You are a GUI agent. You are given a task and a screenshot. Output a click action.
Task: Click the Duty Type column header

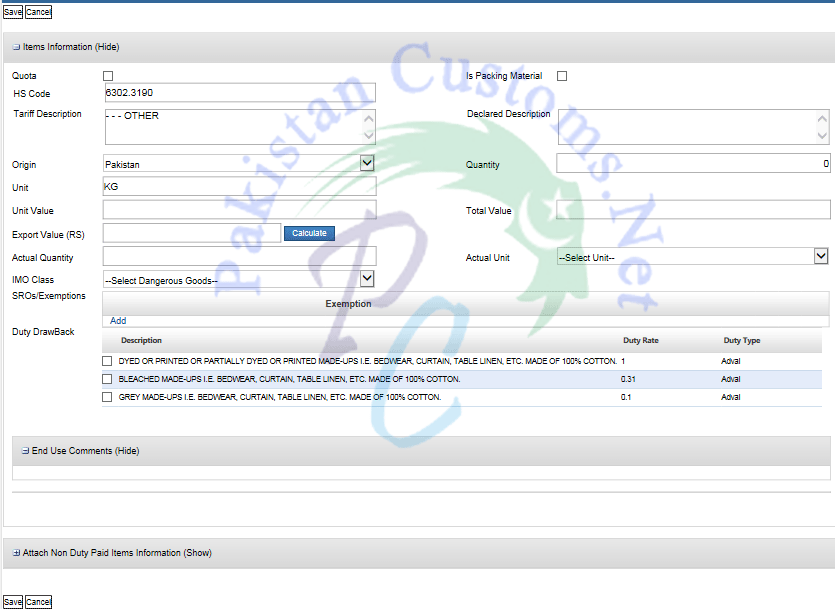click(x=742, y=340)
